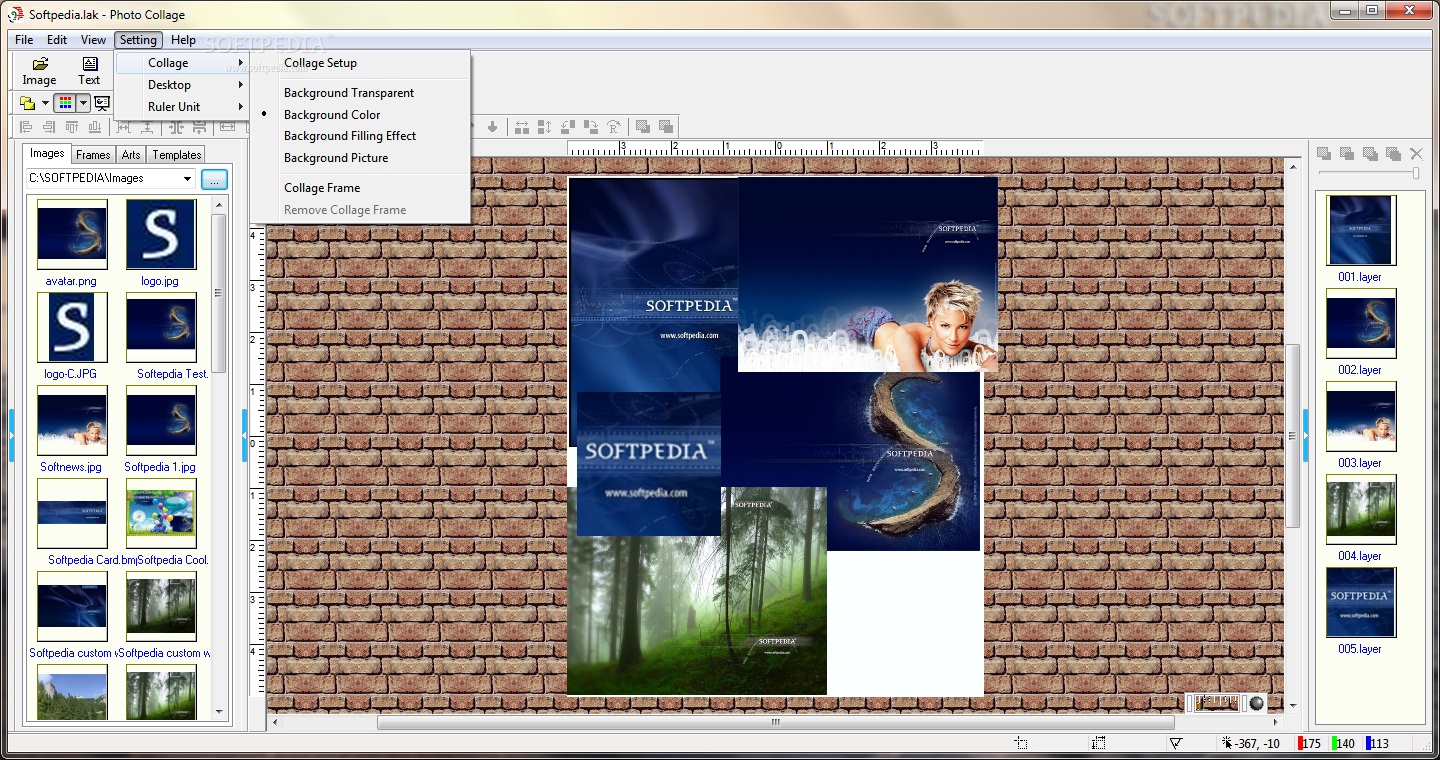Open the image folder path dropdown
This screenshot has width=1440, height=760.
point(187,179)
